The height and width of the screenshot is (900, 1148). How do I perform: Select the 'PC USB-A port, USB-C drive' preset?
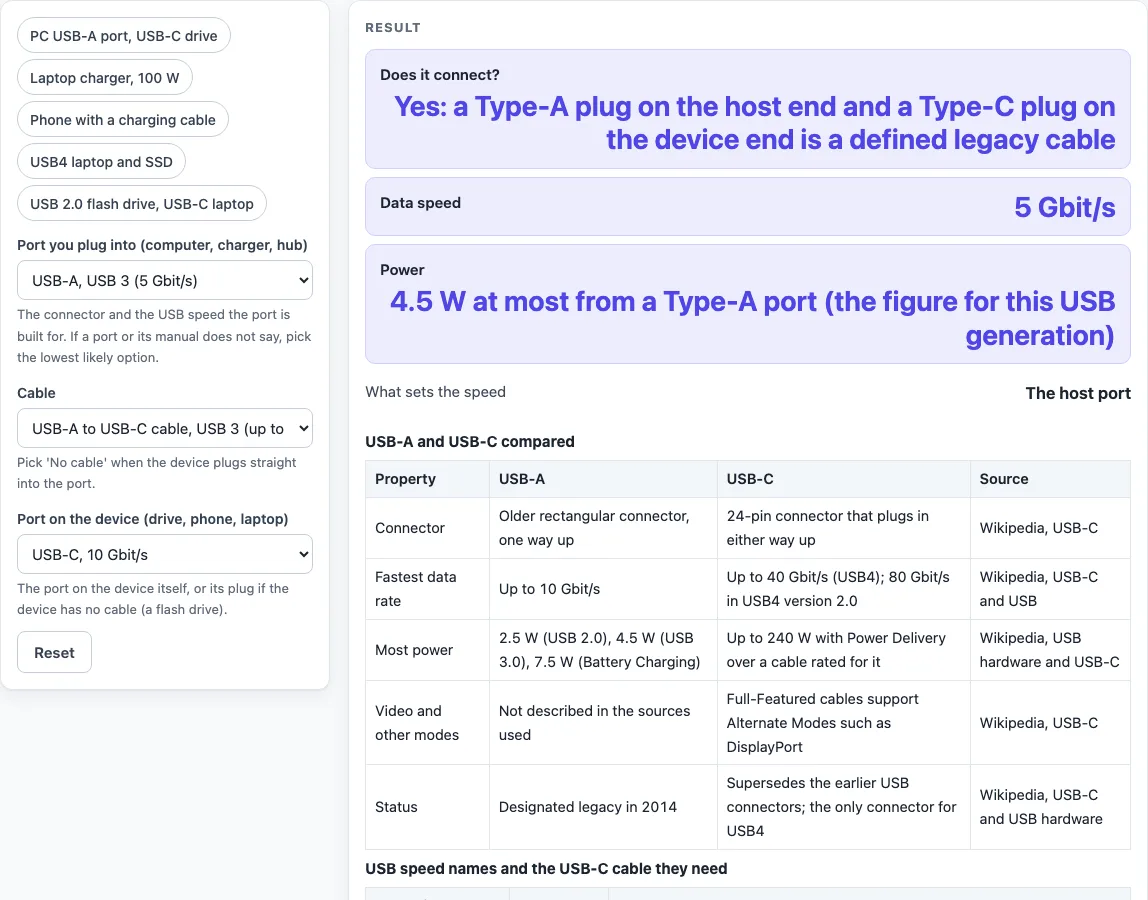tap(124, 36)
